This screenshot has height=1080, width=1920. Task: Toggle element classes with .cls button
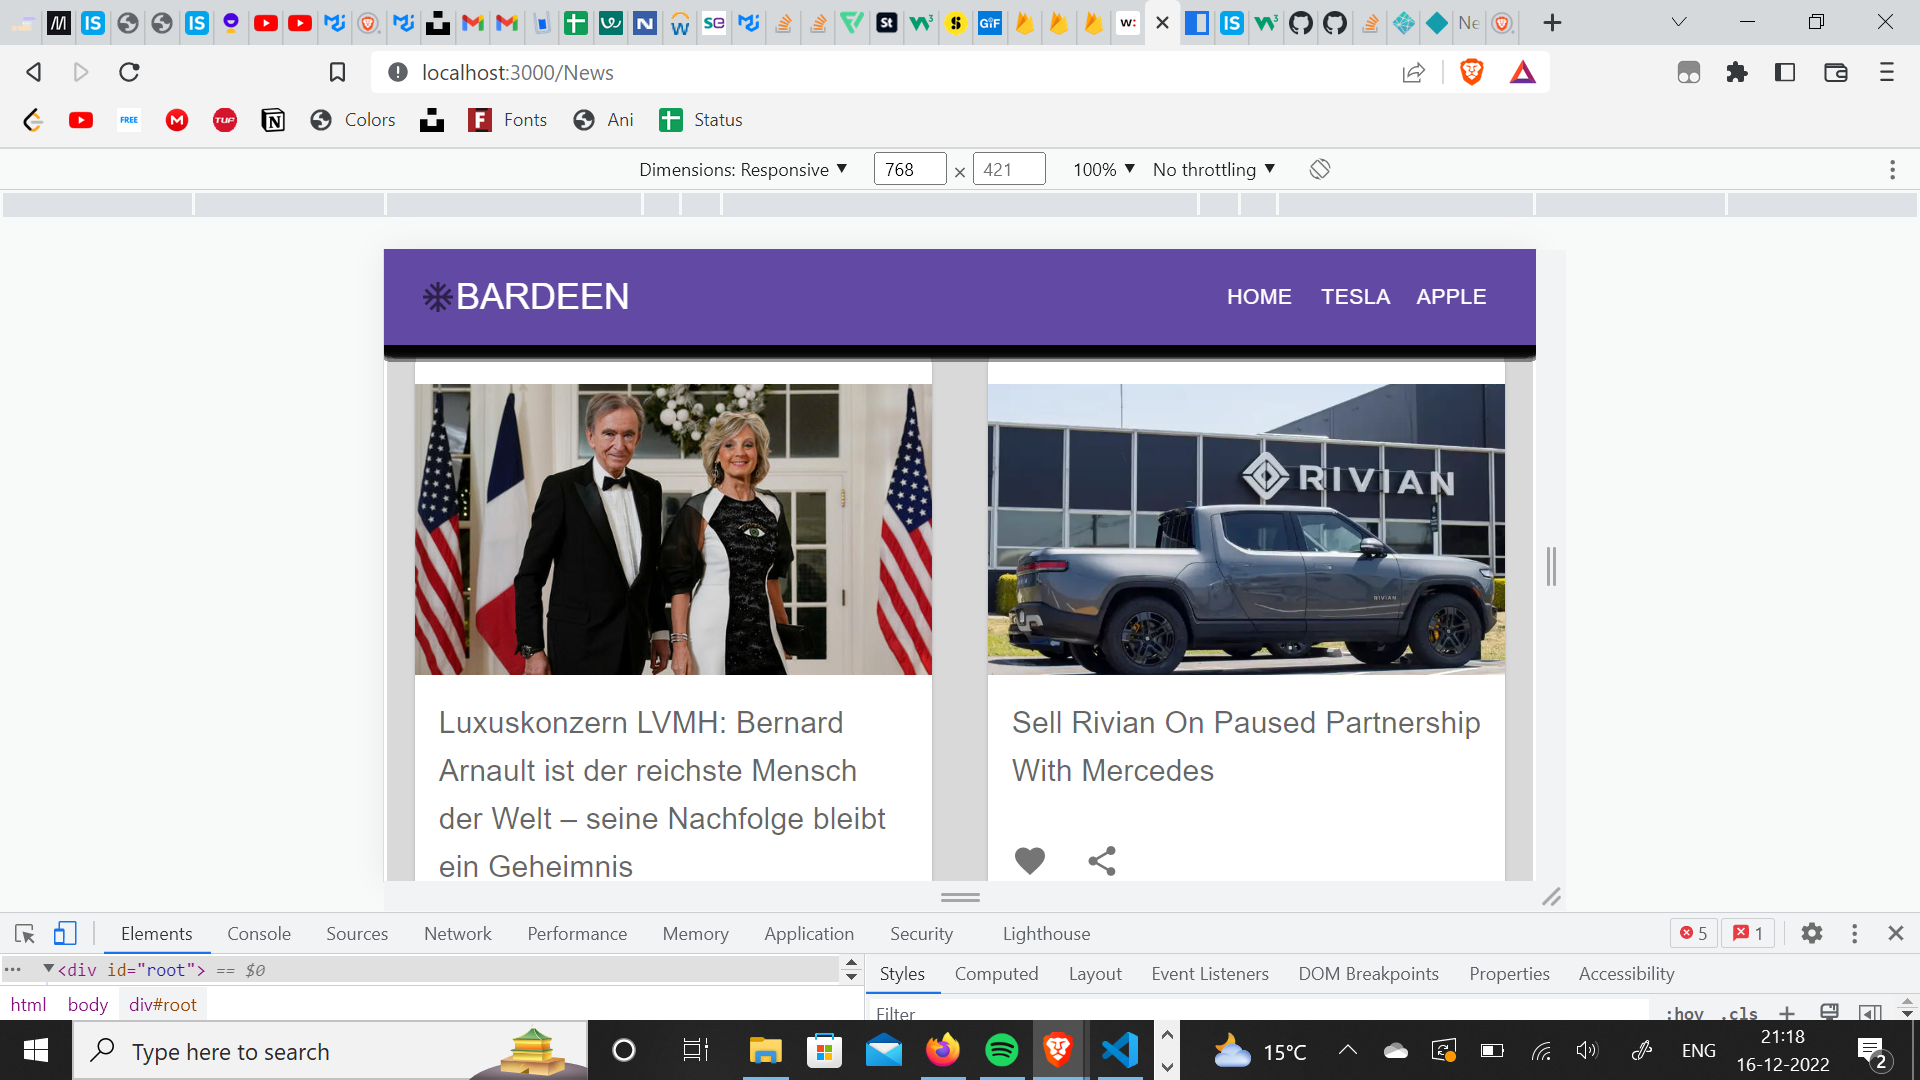(x=1739, y=1013)
